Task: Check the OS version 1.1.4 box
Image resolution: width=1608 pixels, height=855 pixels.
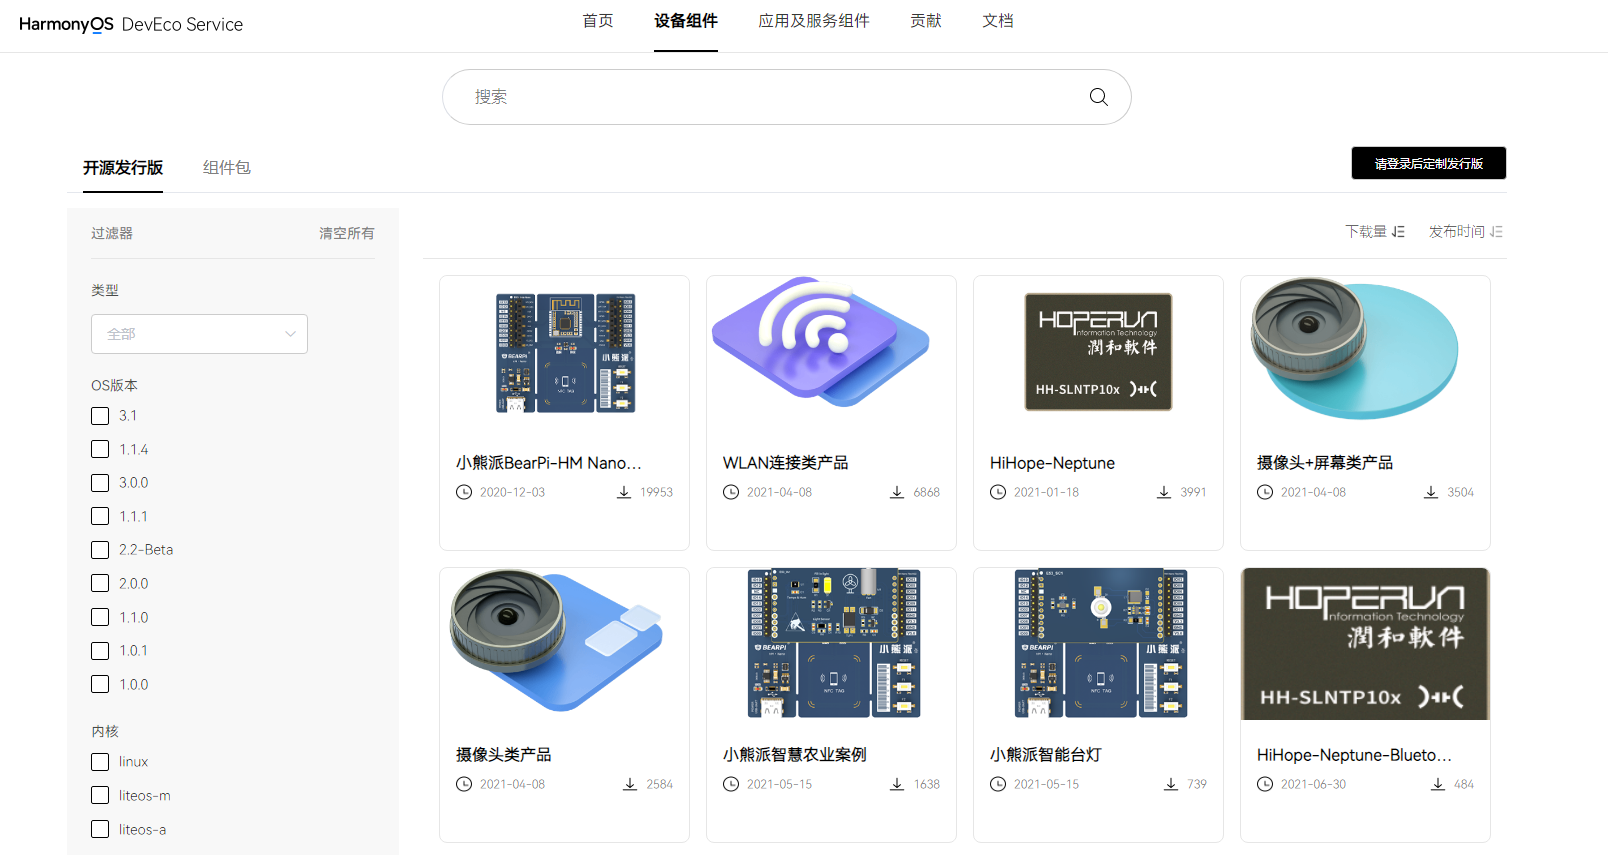Action: [100, 449]
